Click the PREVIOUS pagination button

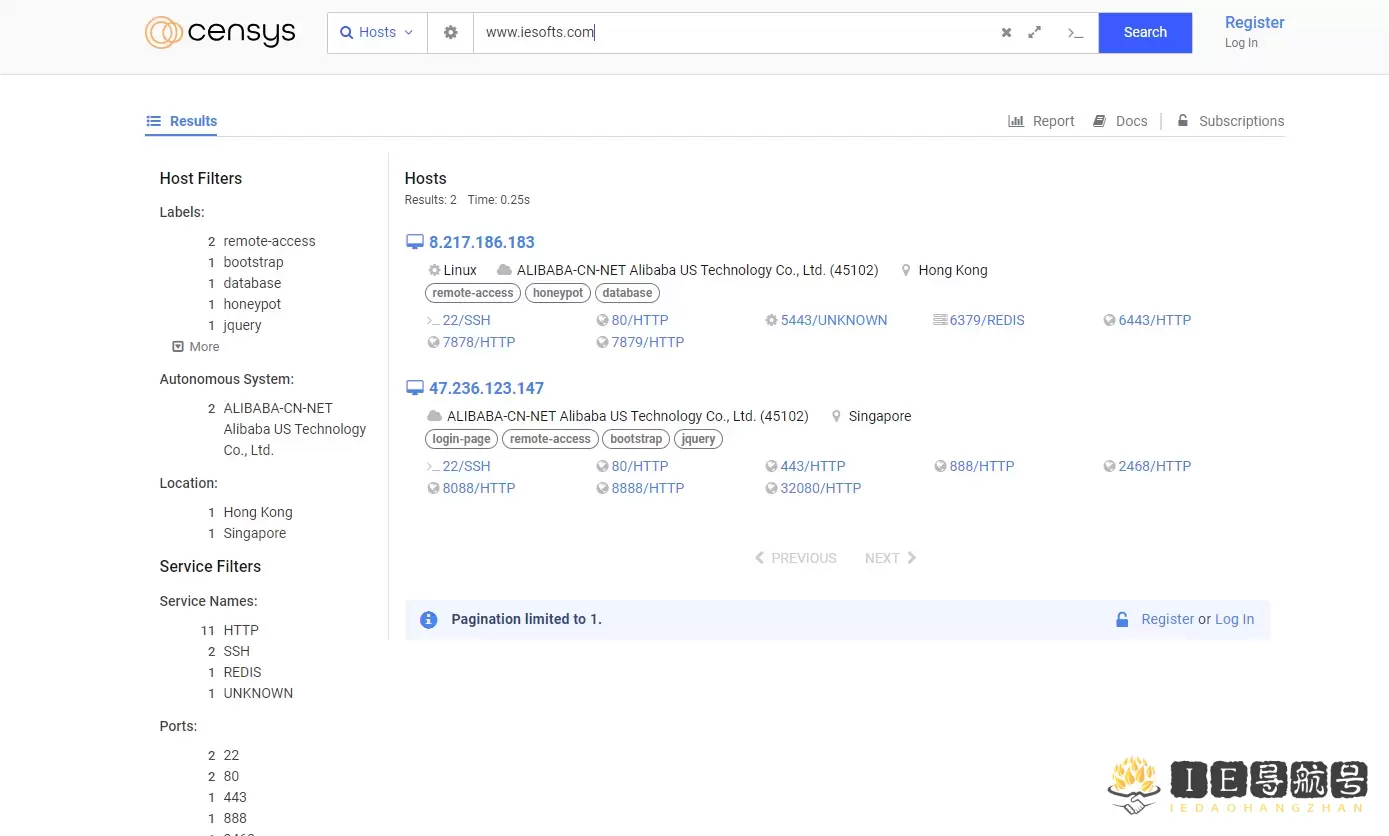795,558
